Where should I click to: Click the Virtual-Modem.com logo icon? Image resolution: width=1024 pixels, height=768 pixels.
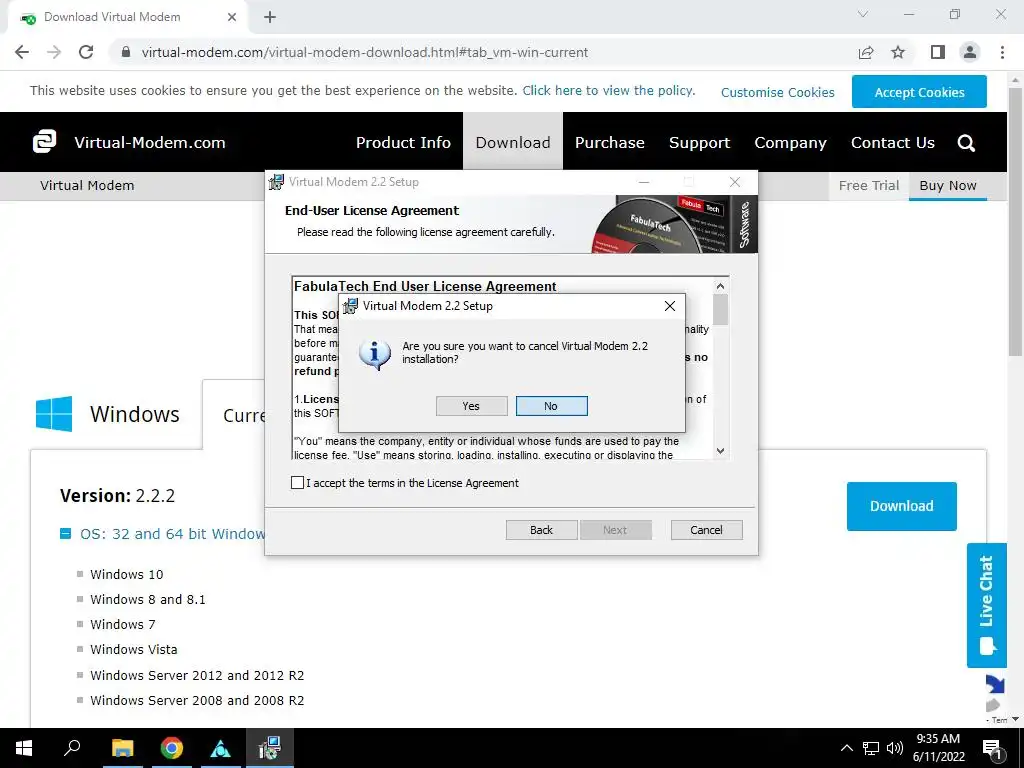[44, 142]
